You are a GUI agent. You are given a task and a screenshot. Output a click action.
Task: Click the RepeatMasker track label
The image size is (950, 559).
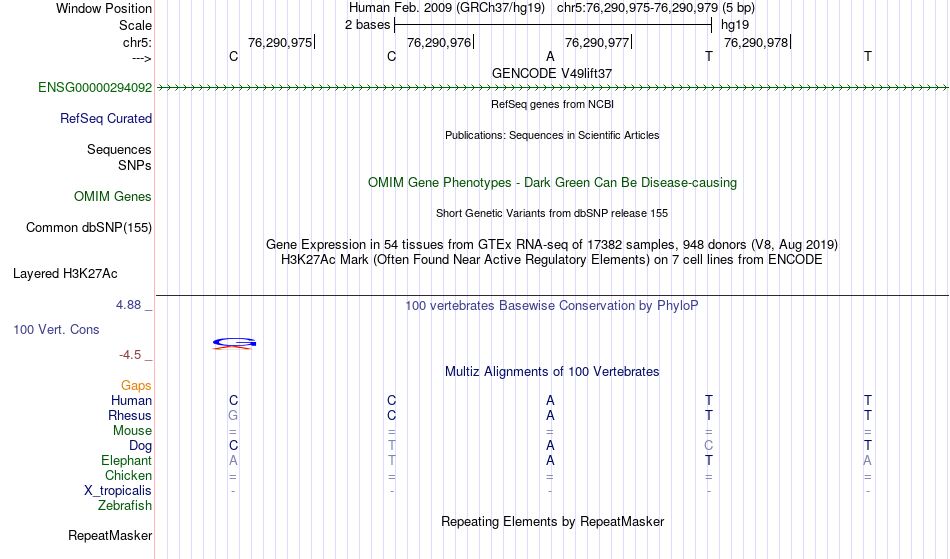tap(110, 536)
